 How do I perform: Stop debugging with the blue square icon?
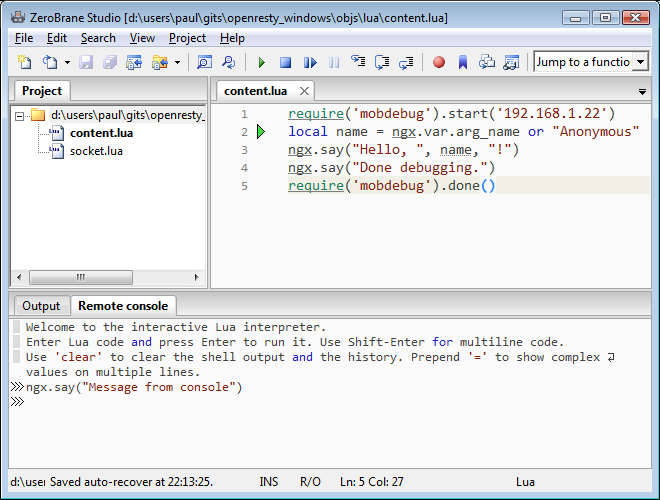click(x=286, y=62)
